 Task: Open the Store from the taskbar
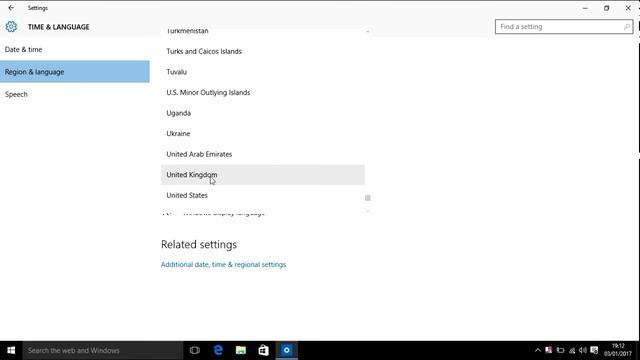point(264,350)
